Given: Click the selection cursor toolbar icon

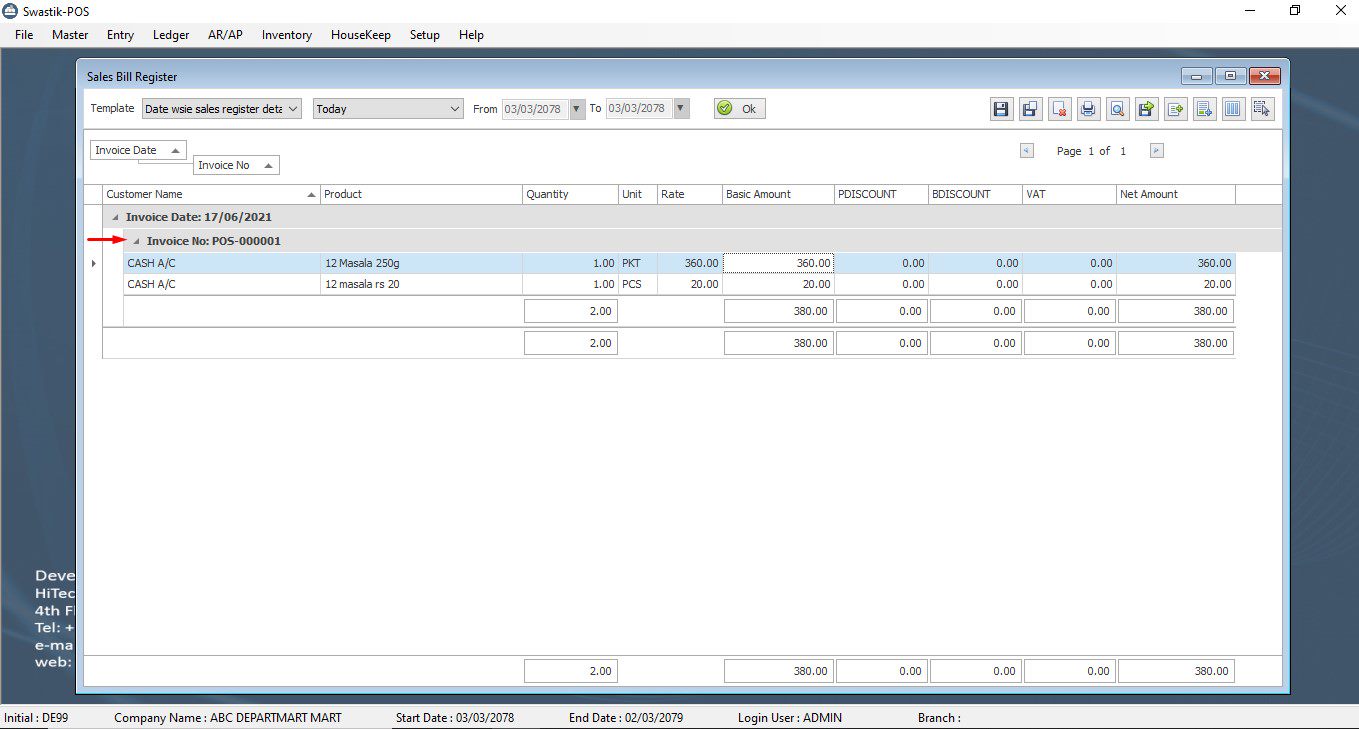Looking at the screenshot, I should pyautogui.click(x=1262, y=109).
